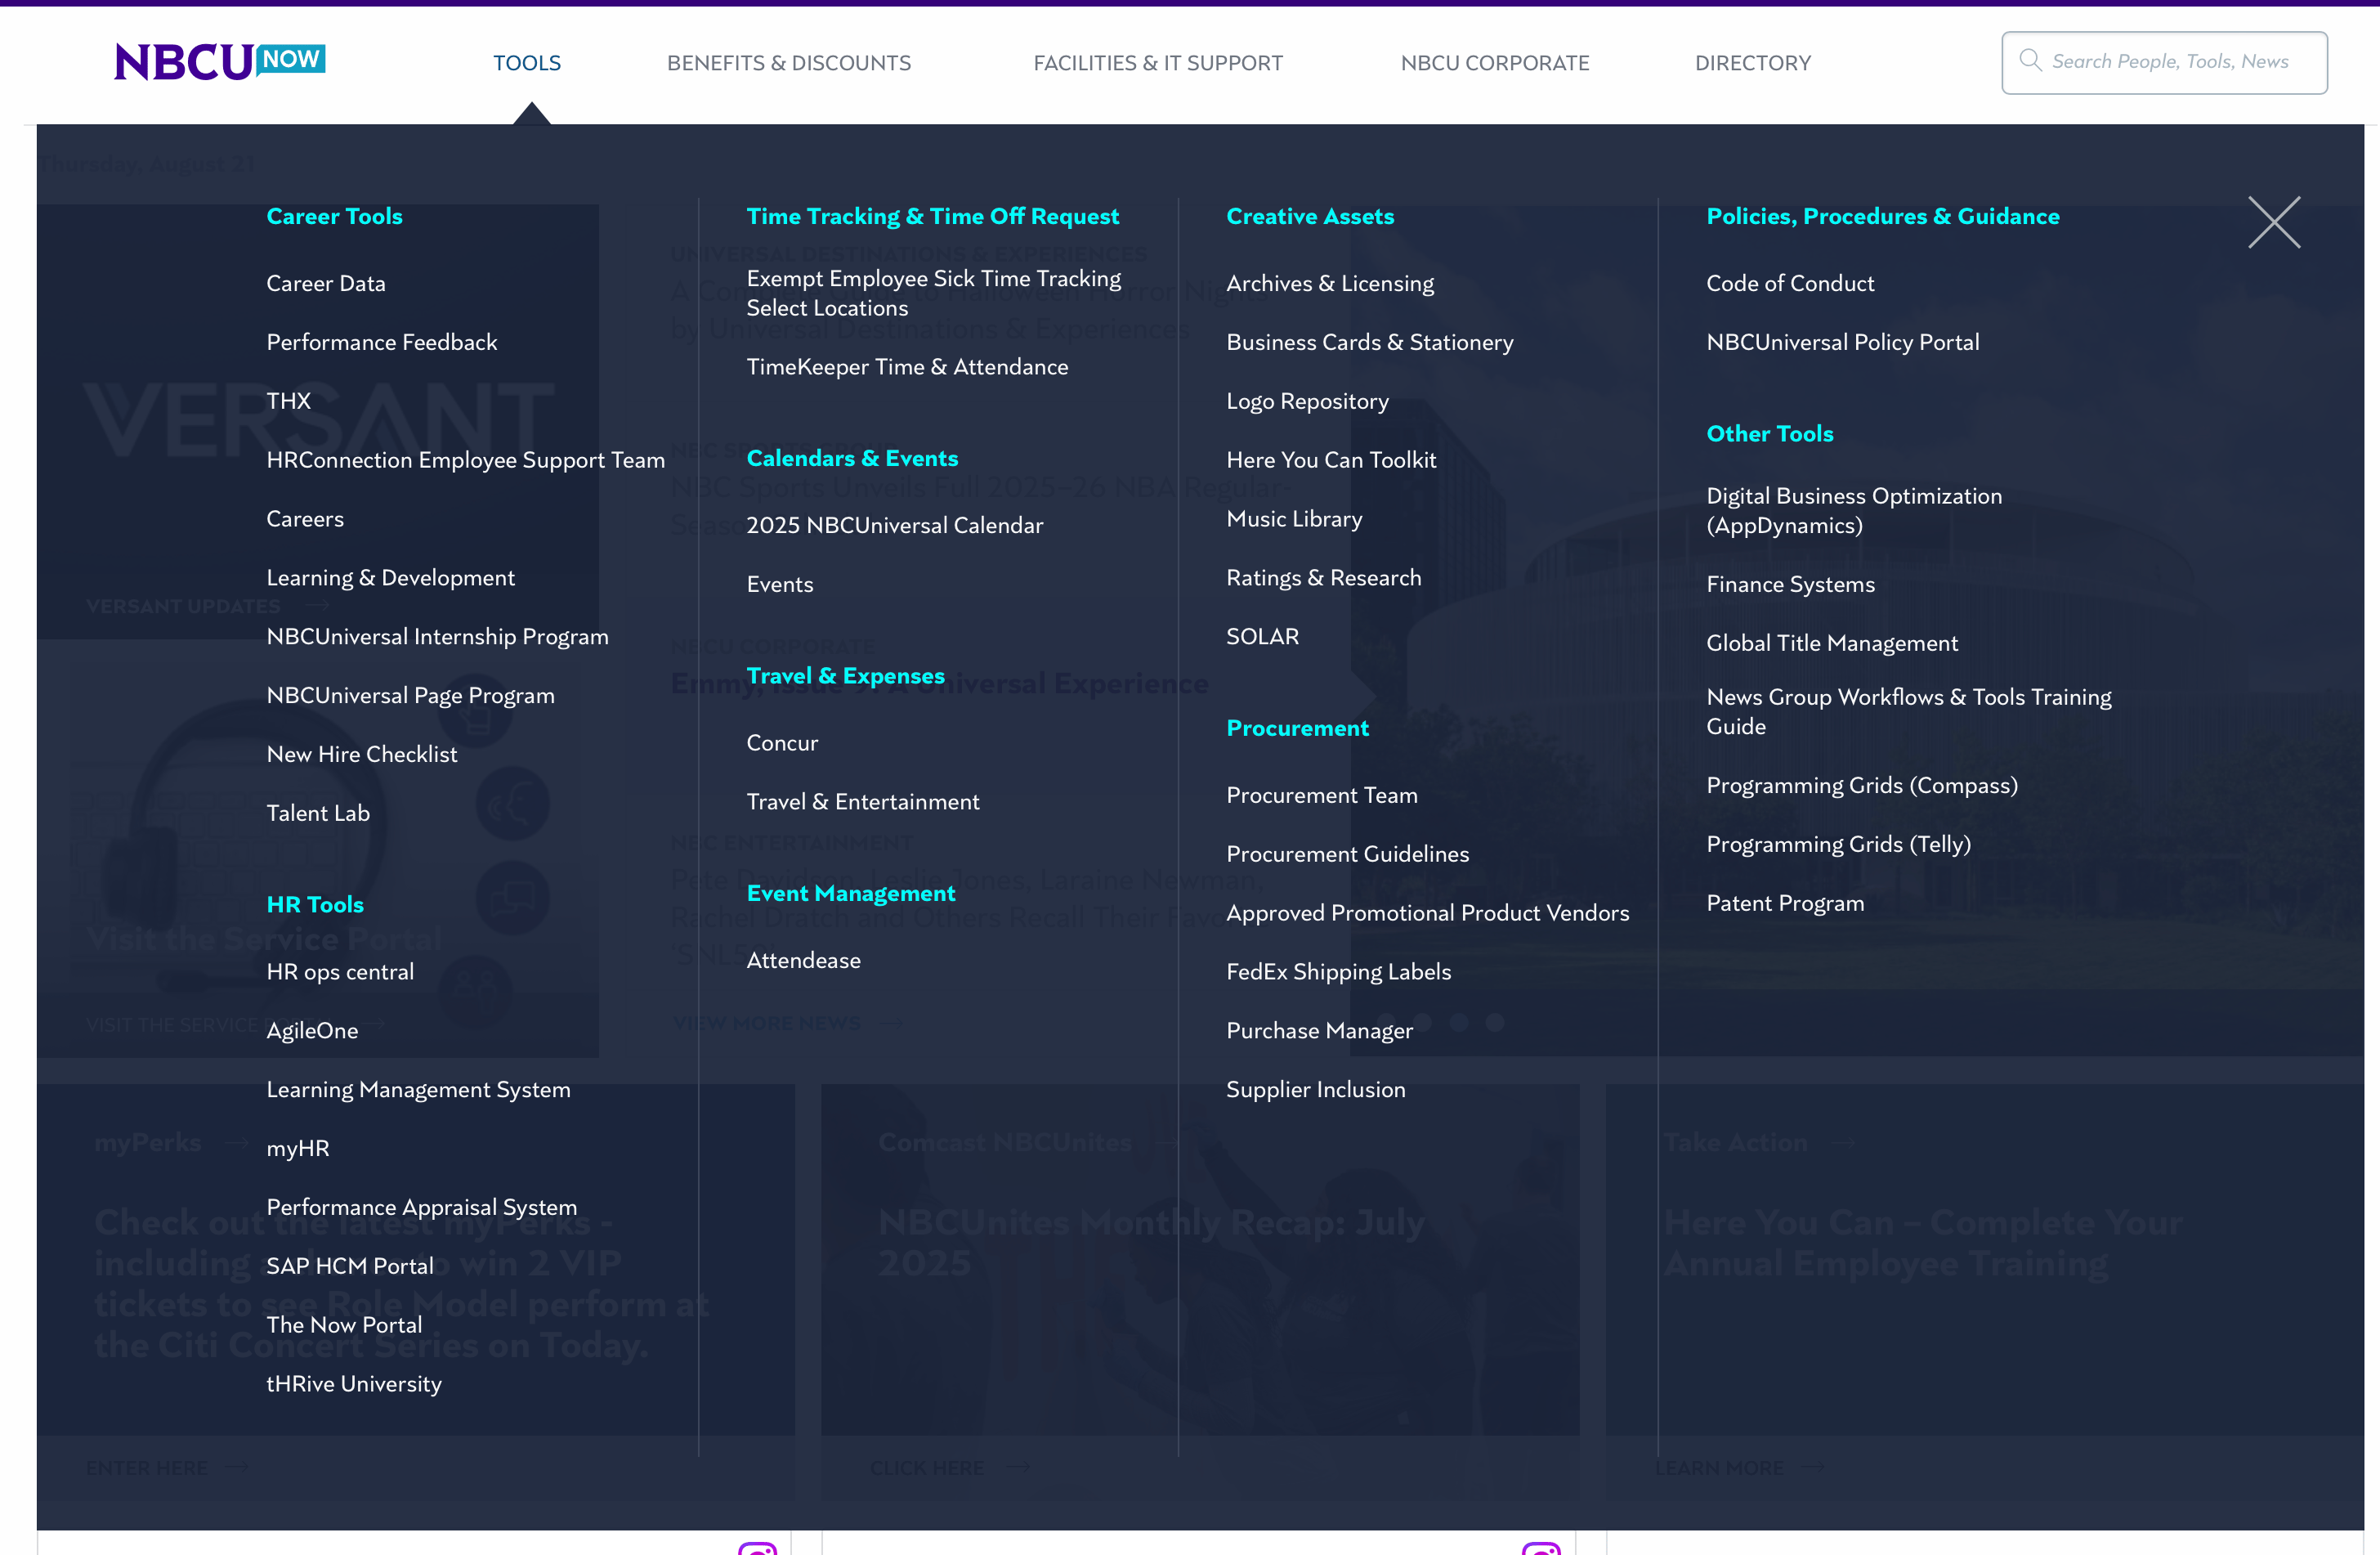Open AgileOne link

click(312, 1031)
